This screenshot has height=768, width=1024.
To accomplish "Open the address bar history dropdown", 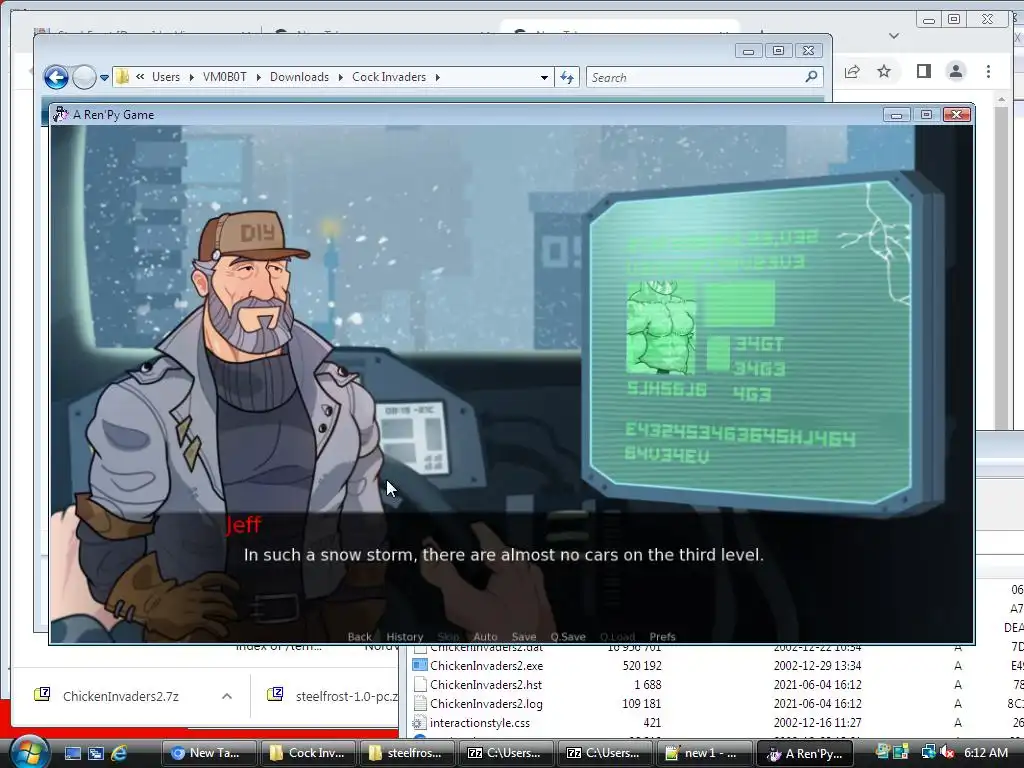I will (x=544, y=78).
